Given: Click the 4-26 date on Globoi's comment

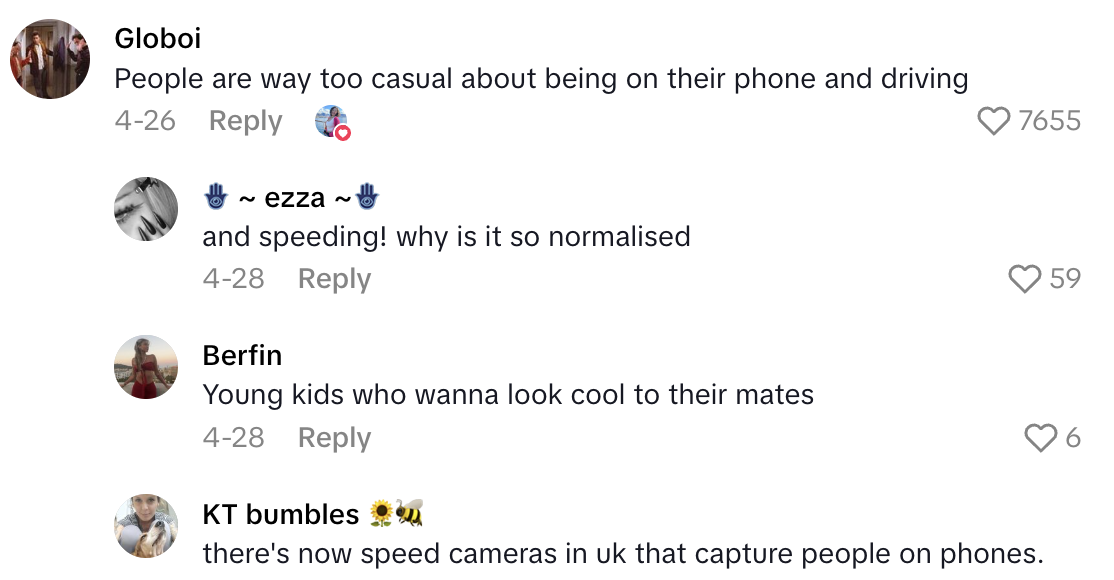Looking at the screenshot, I should tap(145, 121).
